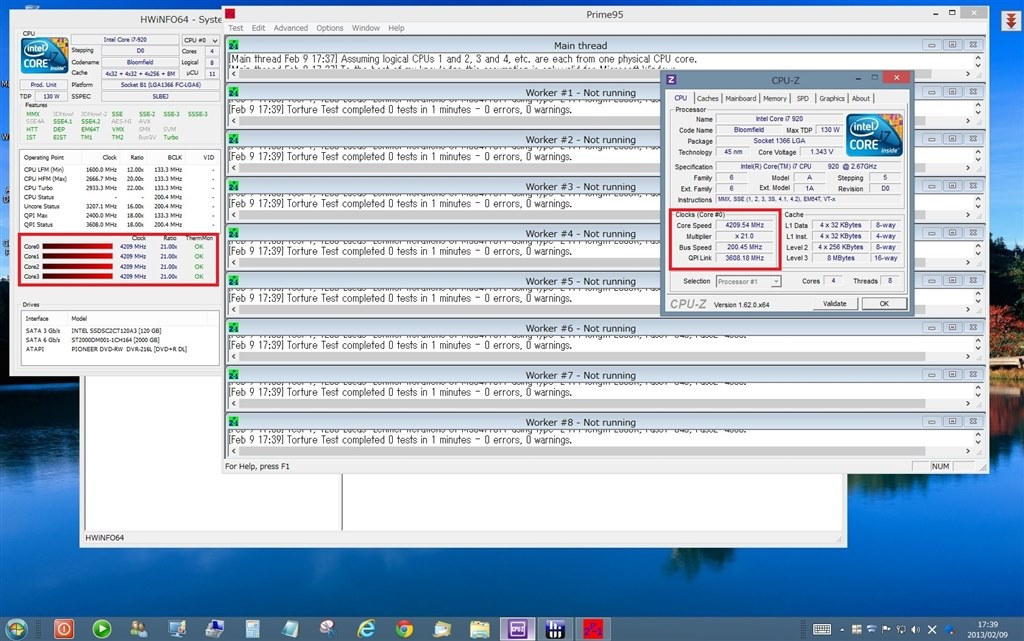Open Internet Explorer from the taskbar
The width and height of the screenshot is (1024, 641).
point(366,629)
